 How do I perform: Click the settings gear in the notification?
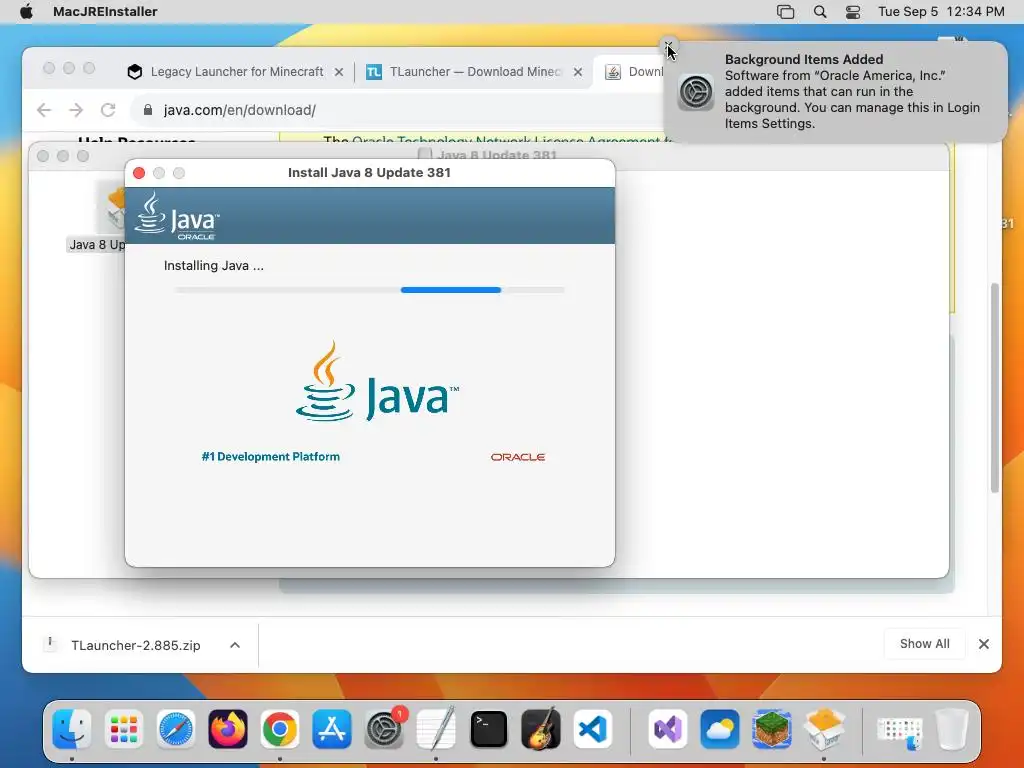[x=696, y=91]
